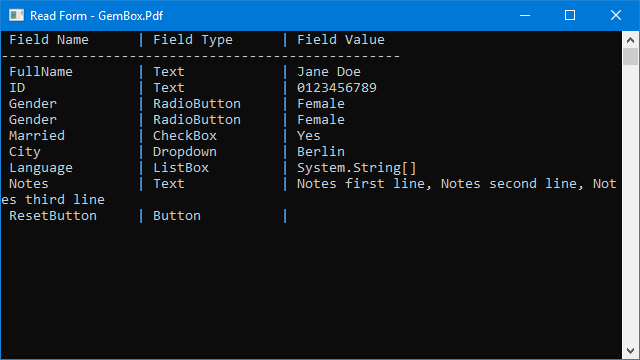Click the scrollbar down arrow
This screenshot has width=640, height=360.
coord(630,351)
